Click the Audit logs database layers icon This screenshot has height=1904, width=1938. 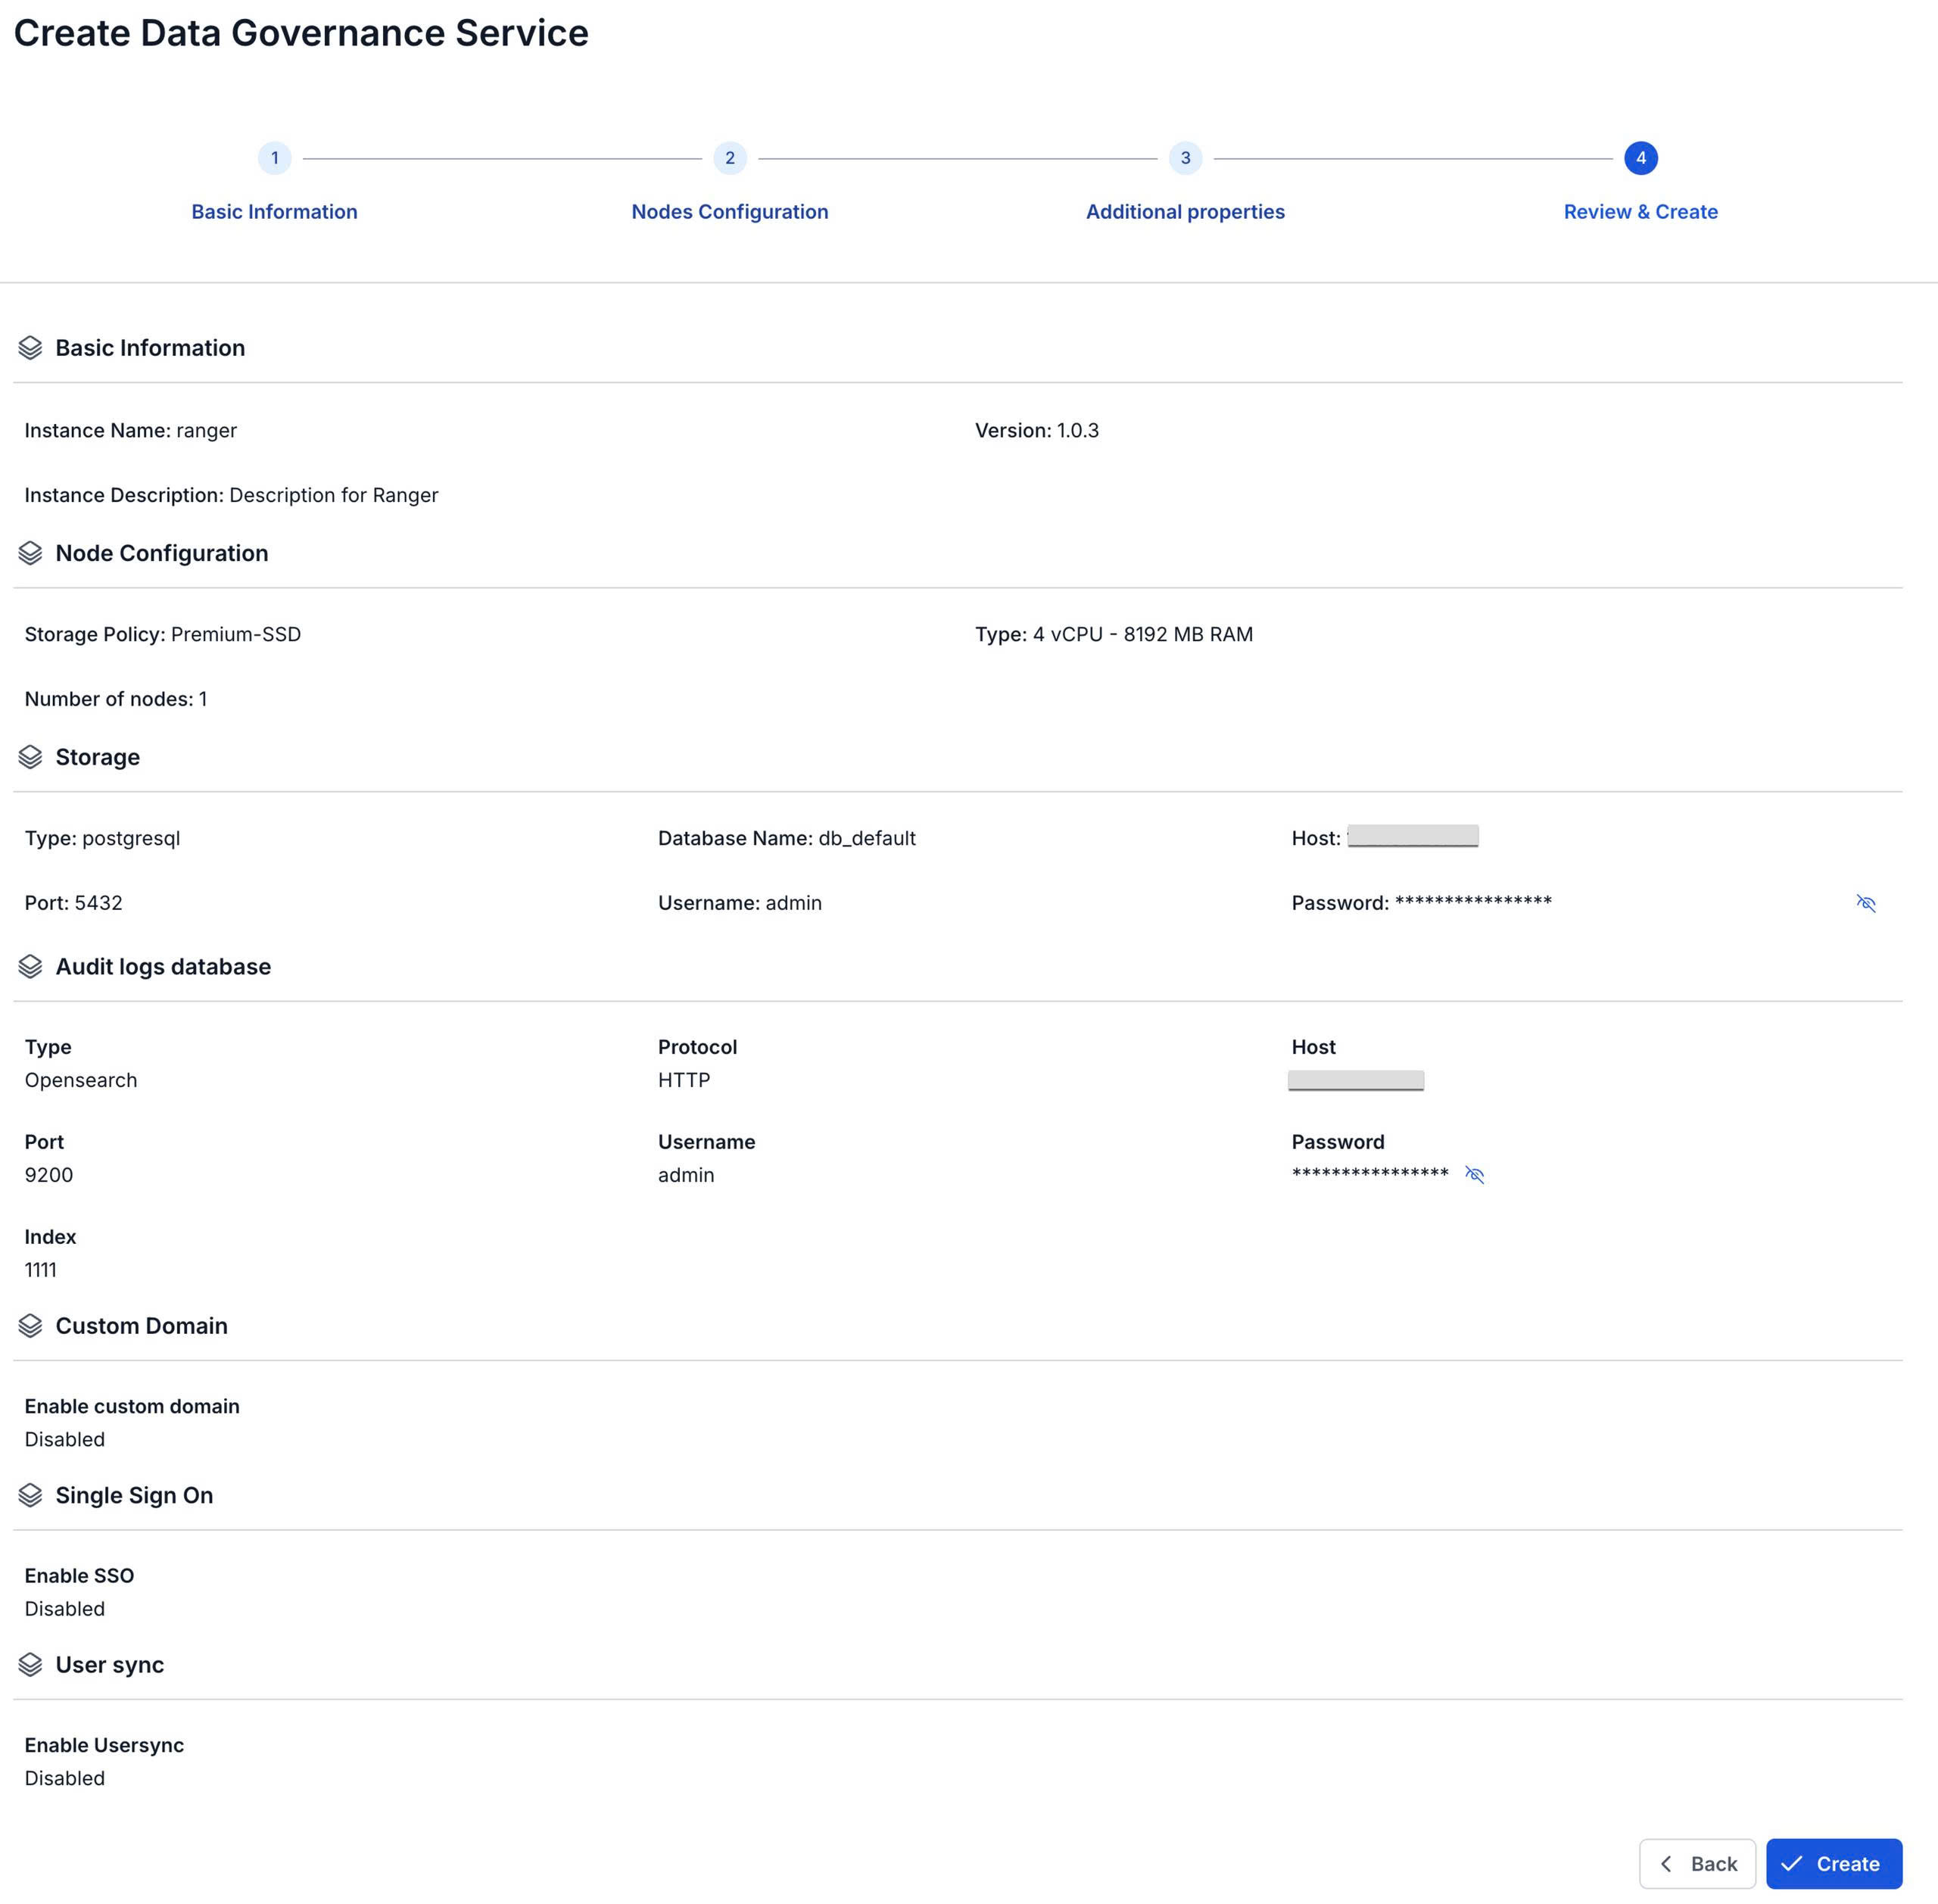[30, 967]
